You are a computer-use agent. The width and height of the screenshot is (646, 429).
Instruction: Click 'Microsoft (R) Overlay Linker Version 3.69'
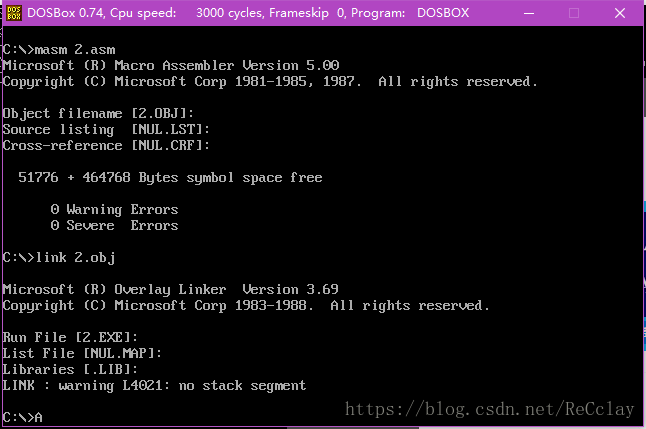pos(171,289)
